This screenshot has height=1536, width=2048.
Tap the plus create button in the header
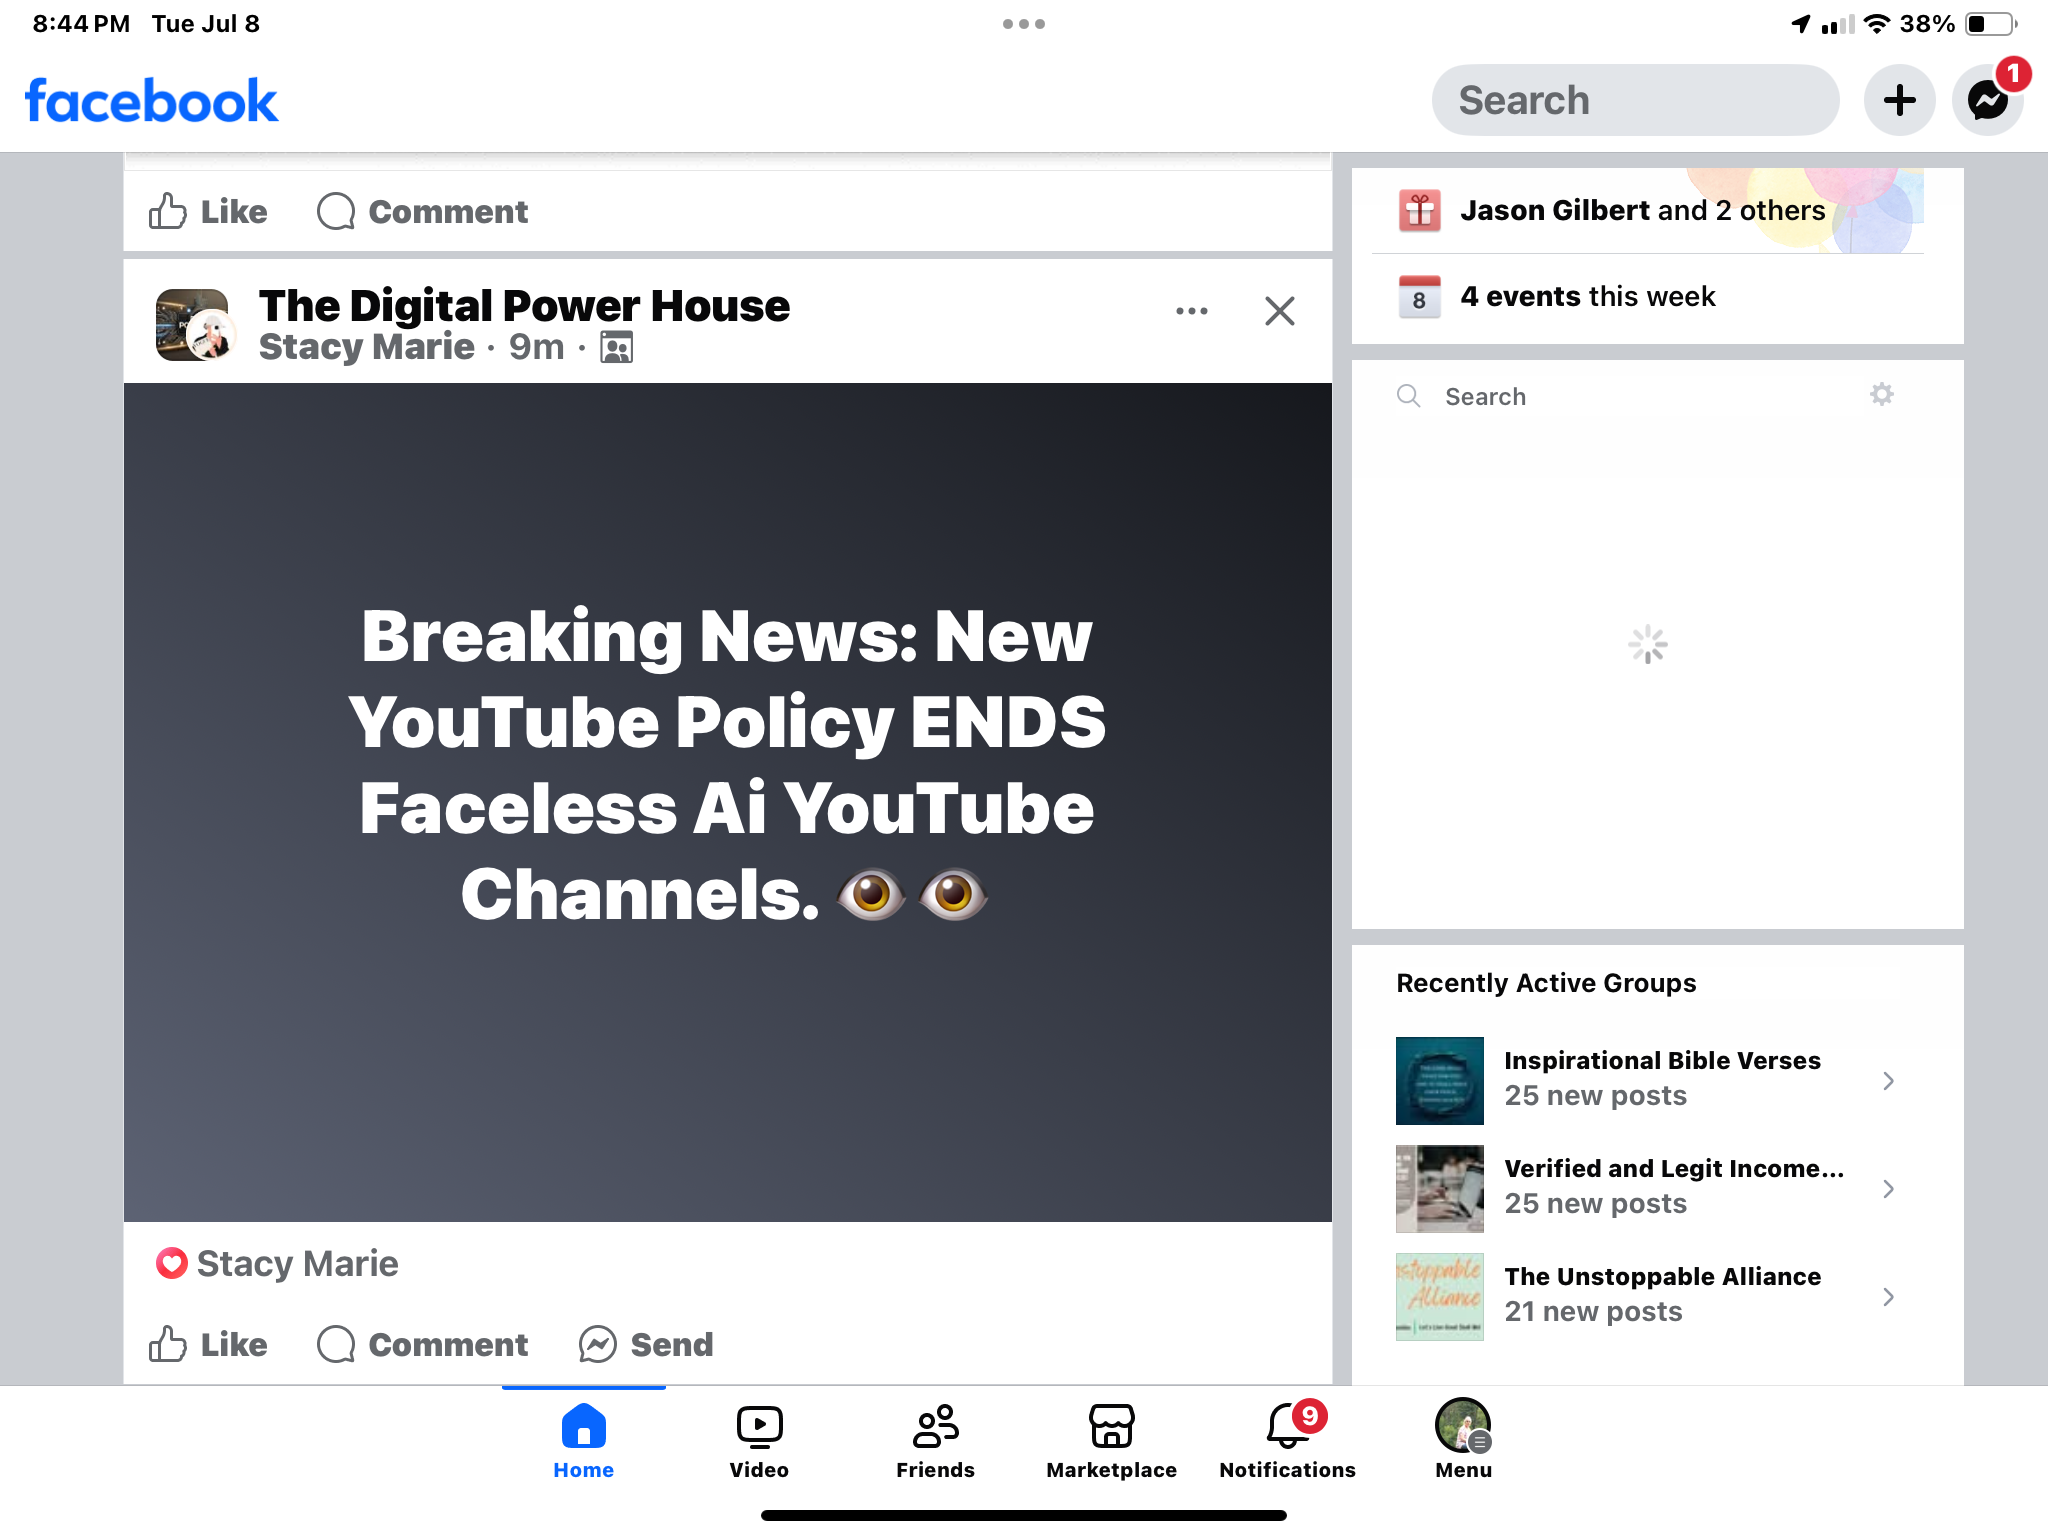click(1899, 100)
